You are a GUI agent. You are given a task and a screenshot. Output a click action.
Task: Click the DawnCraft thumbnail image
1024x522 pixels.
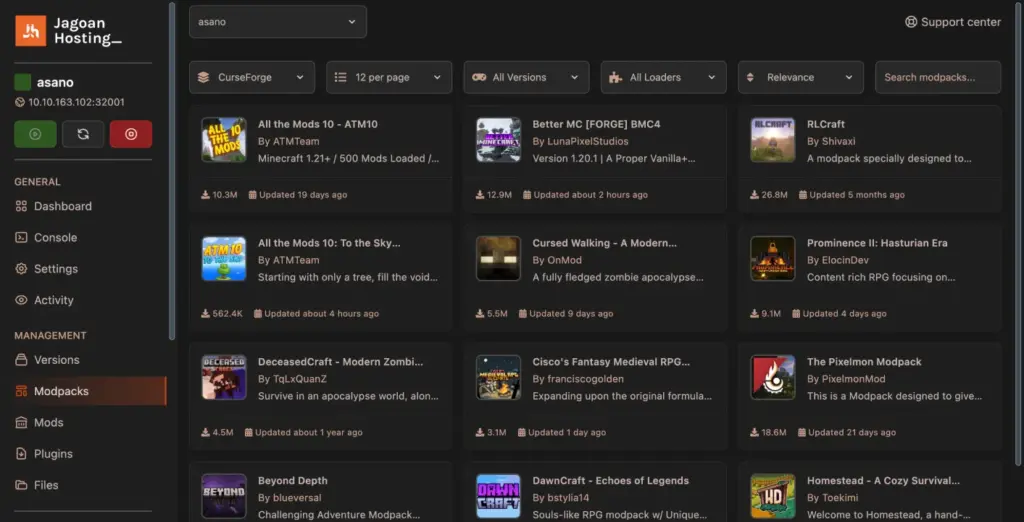[498, 496]
